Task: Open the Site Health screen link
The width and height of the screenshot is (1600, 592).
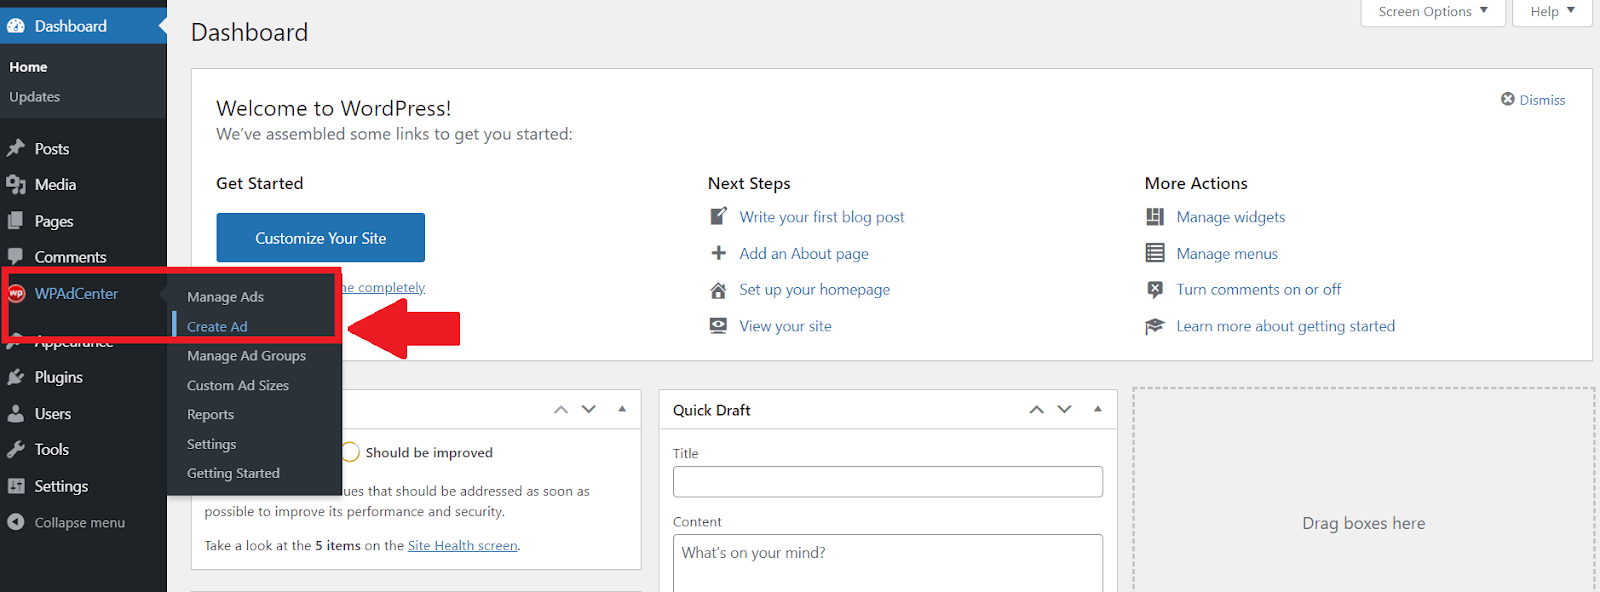Action: click(x=462, y=546)
